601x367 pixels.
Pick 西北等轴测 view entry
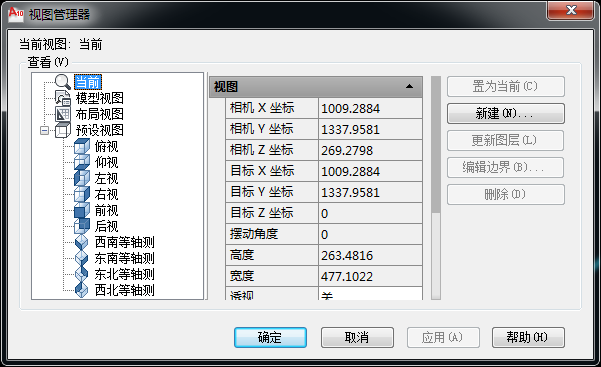pyautogui.click(x=125, y=290)
